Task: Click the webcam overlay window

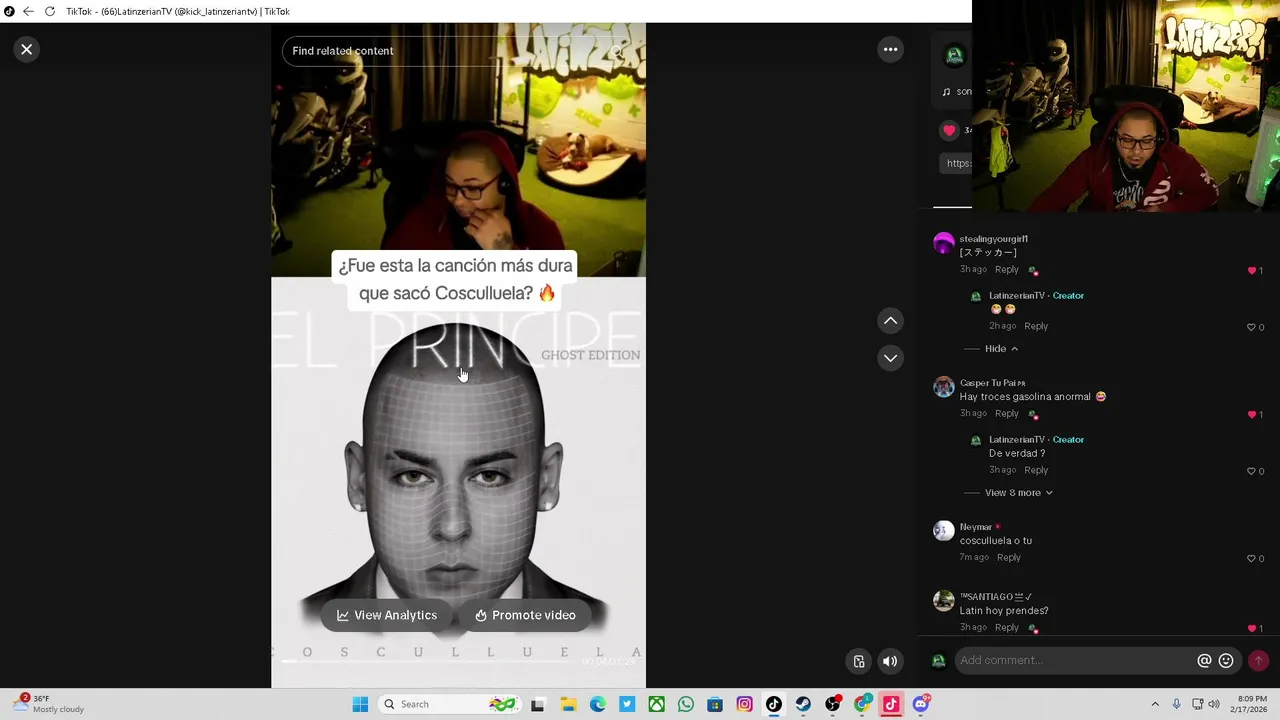Action: tap(1126, 106)
